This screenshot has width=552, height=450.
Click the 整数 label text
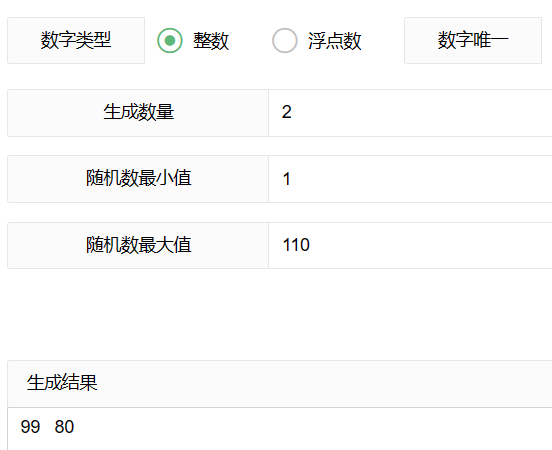211,41
